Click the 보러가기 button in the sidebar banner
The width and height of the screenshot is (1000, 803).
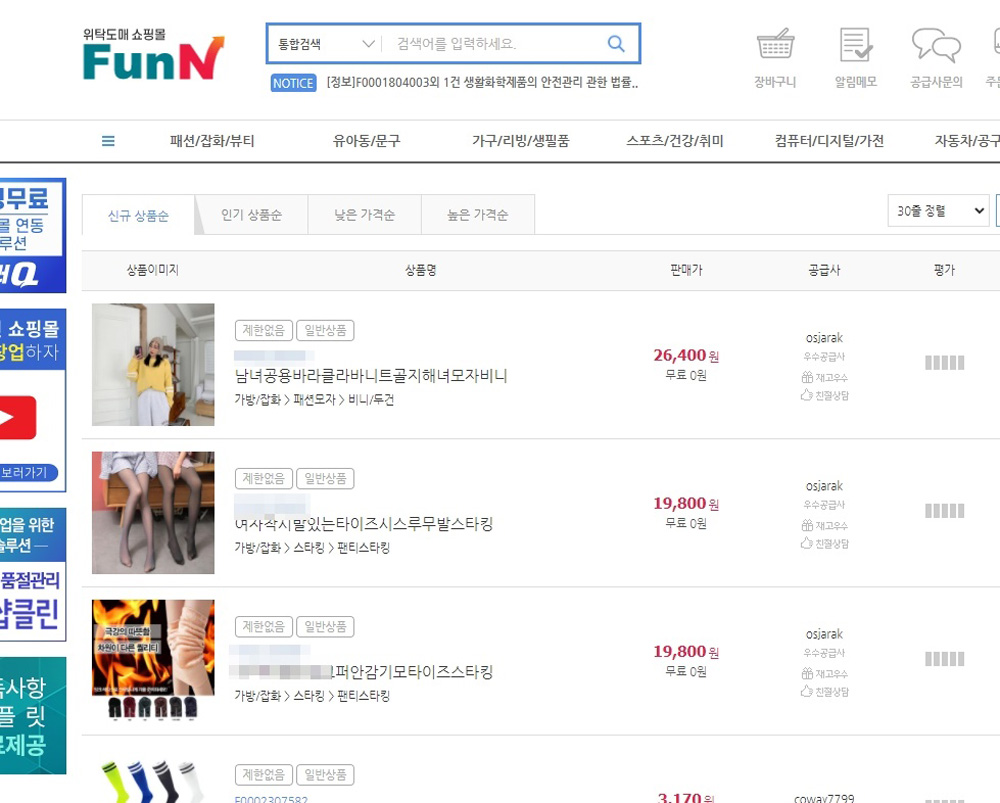point(27,473)
